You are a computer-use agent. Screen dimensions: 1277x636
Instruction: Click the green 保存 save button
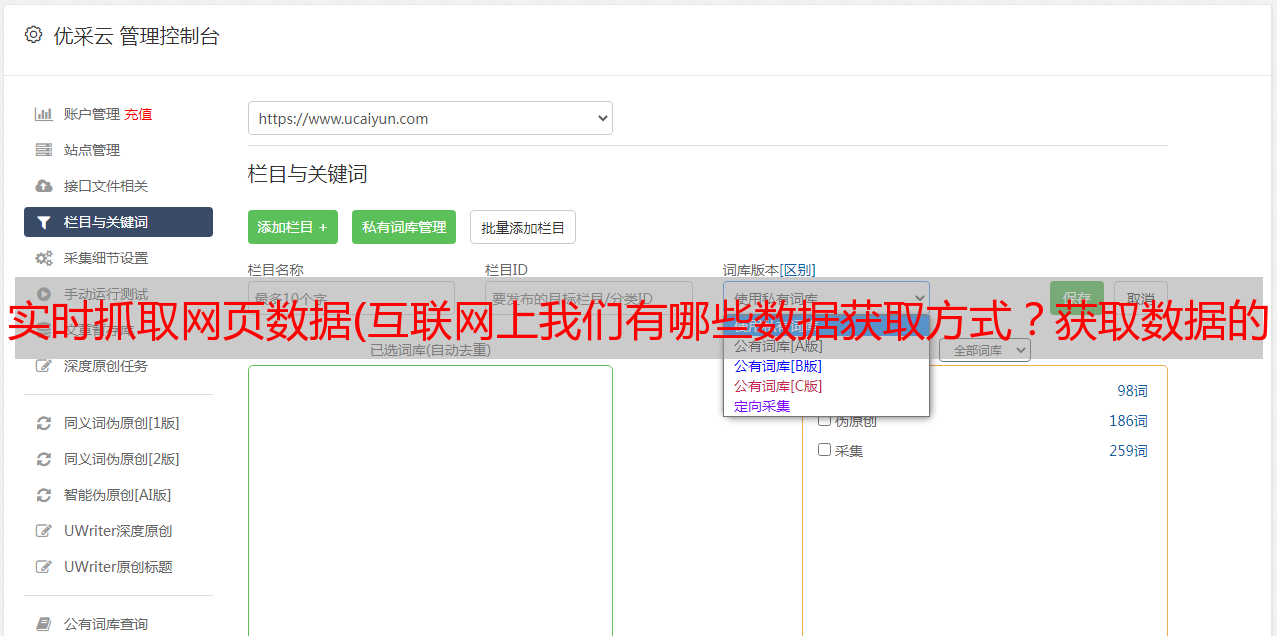pos(1077,298)
